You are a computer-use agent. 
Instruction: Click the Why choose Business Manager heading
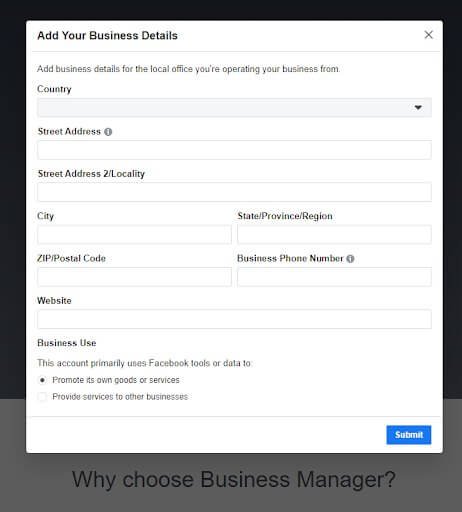234,480
